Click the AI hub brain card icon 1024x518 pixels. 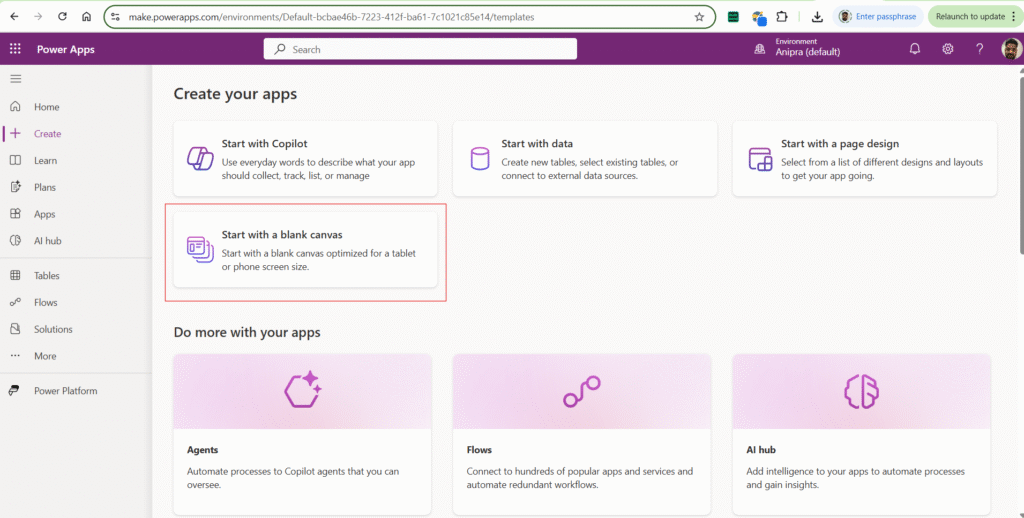(861, 391)
